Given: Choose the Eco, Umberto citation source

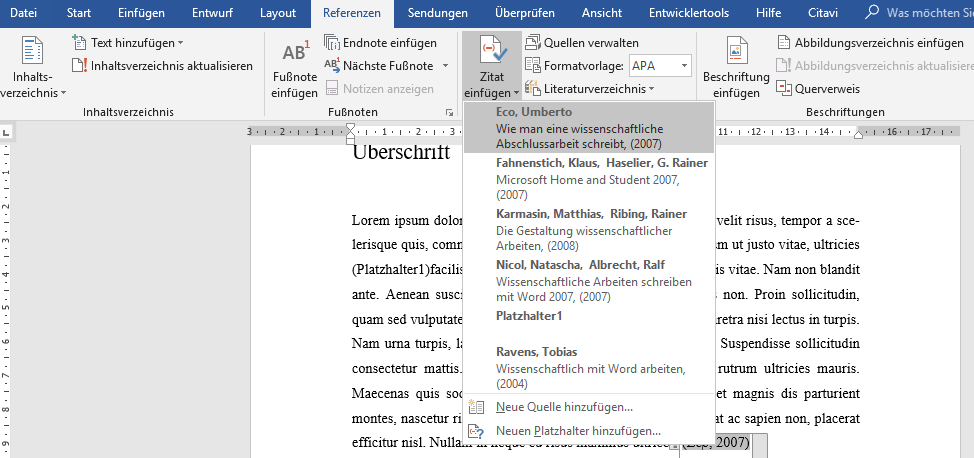Looking at the screenshot, I should pyautogui.click(x=589, y=127).
